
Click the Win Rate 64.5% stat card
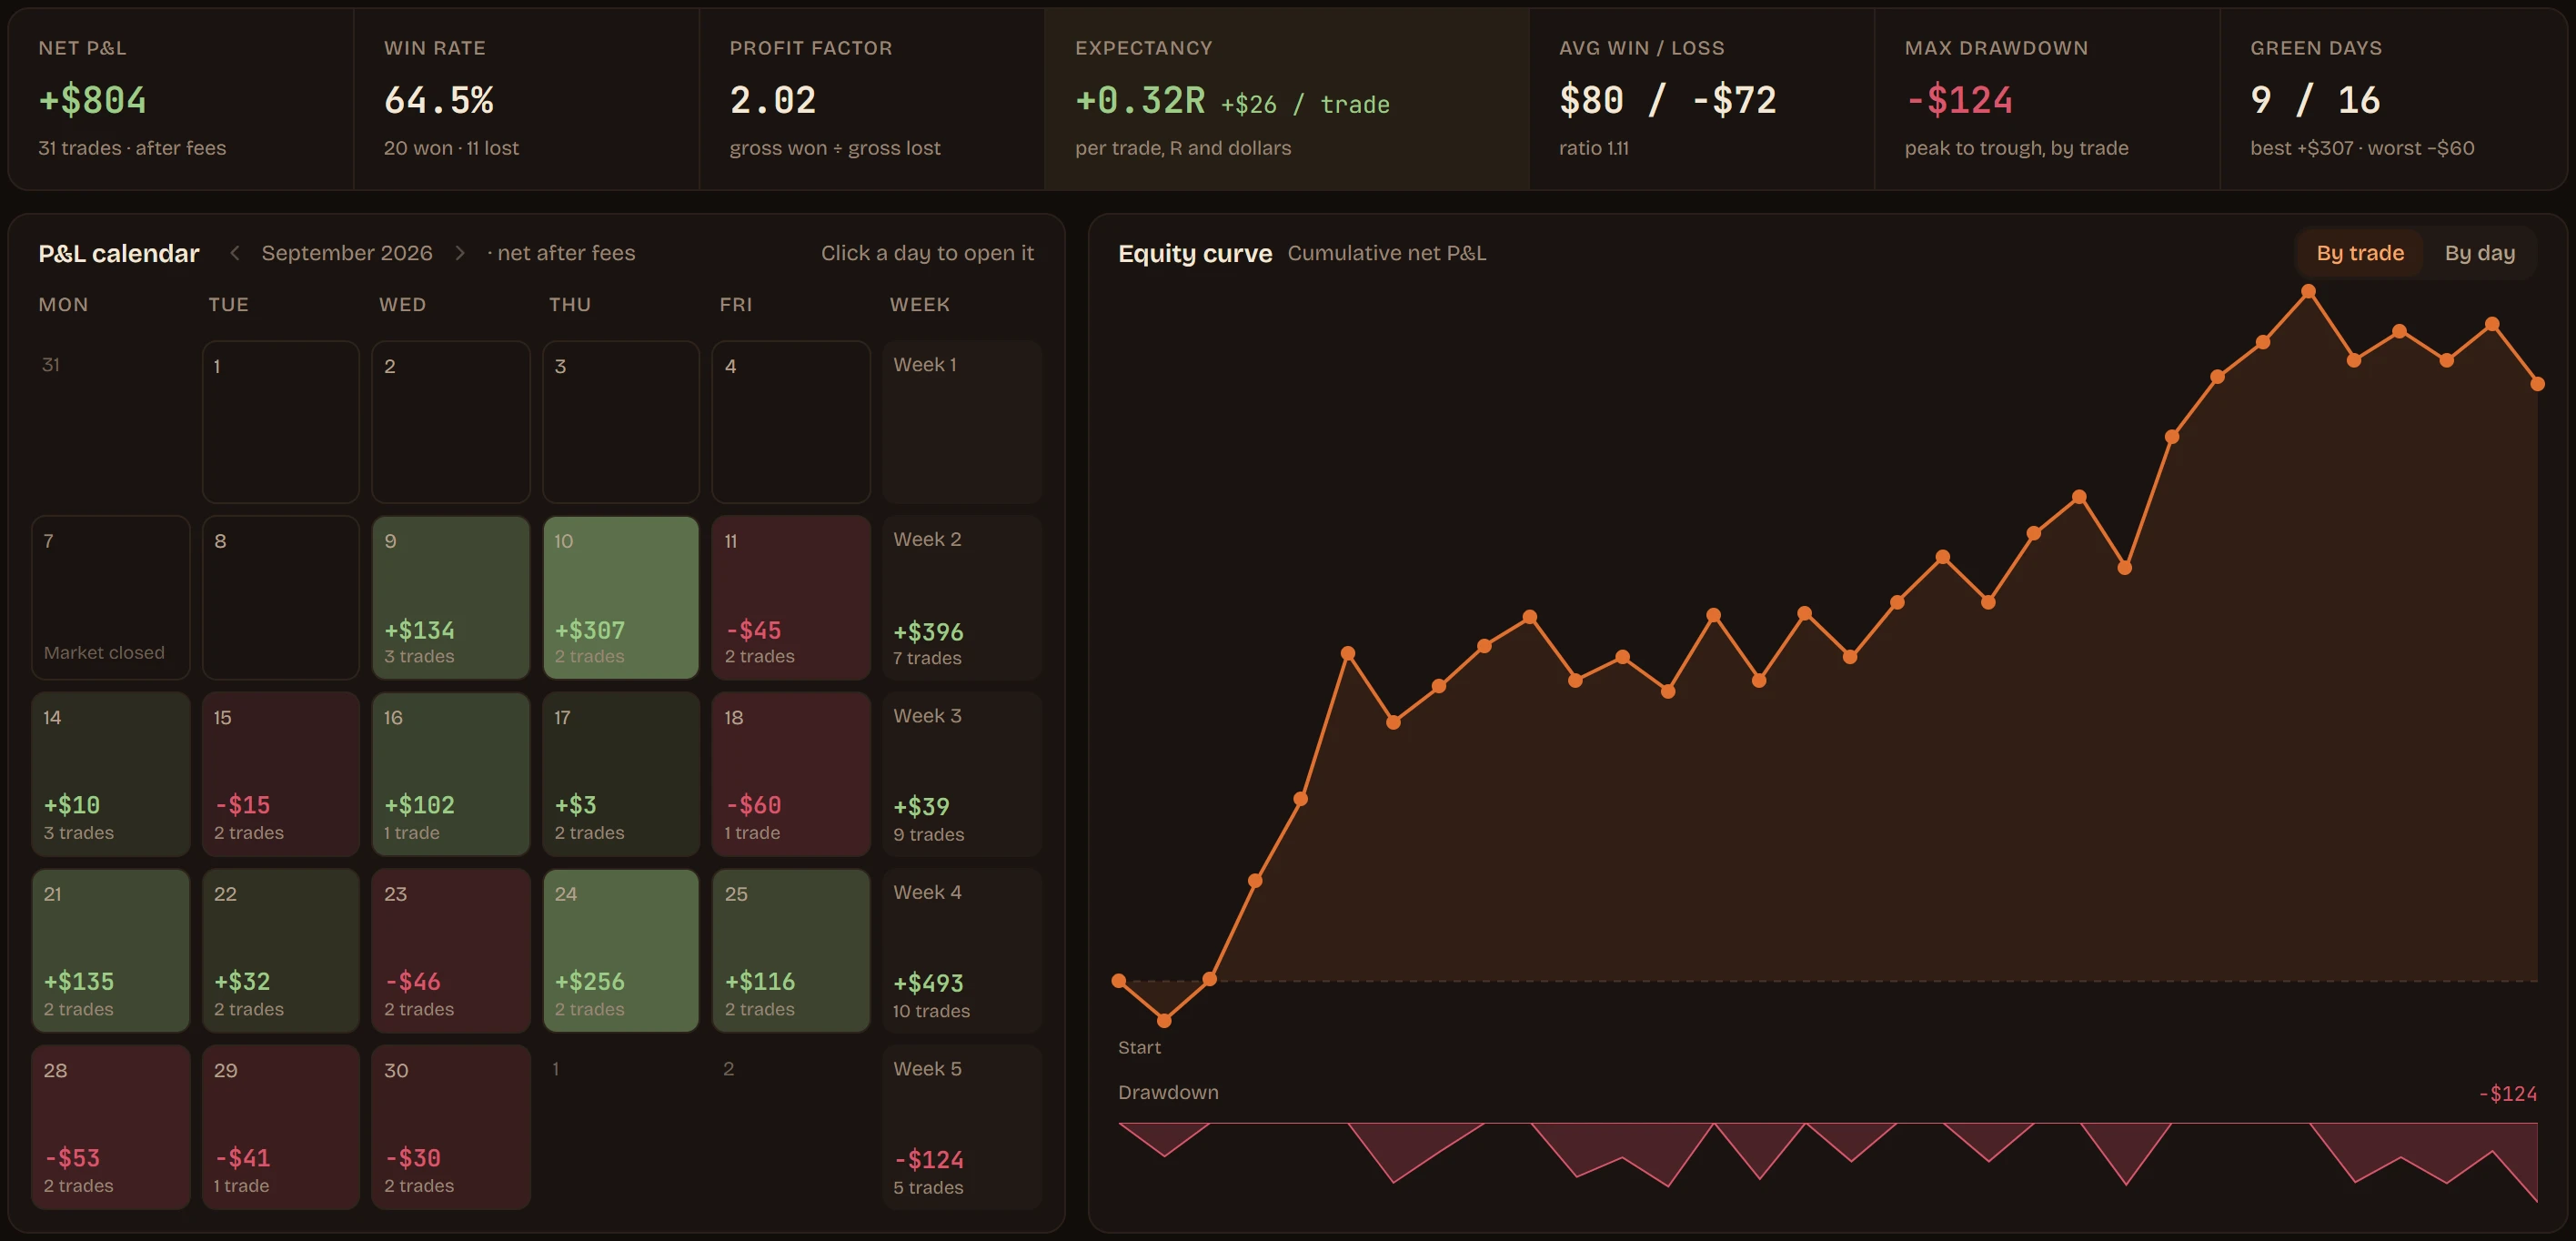[526, 99]
